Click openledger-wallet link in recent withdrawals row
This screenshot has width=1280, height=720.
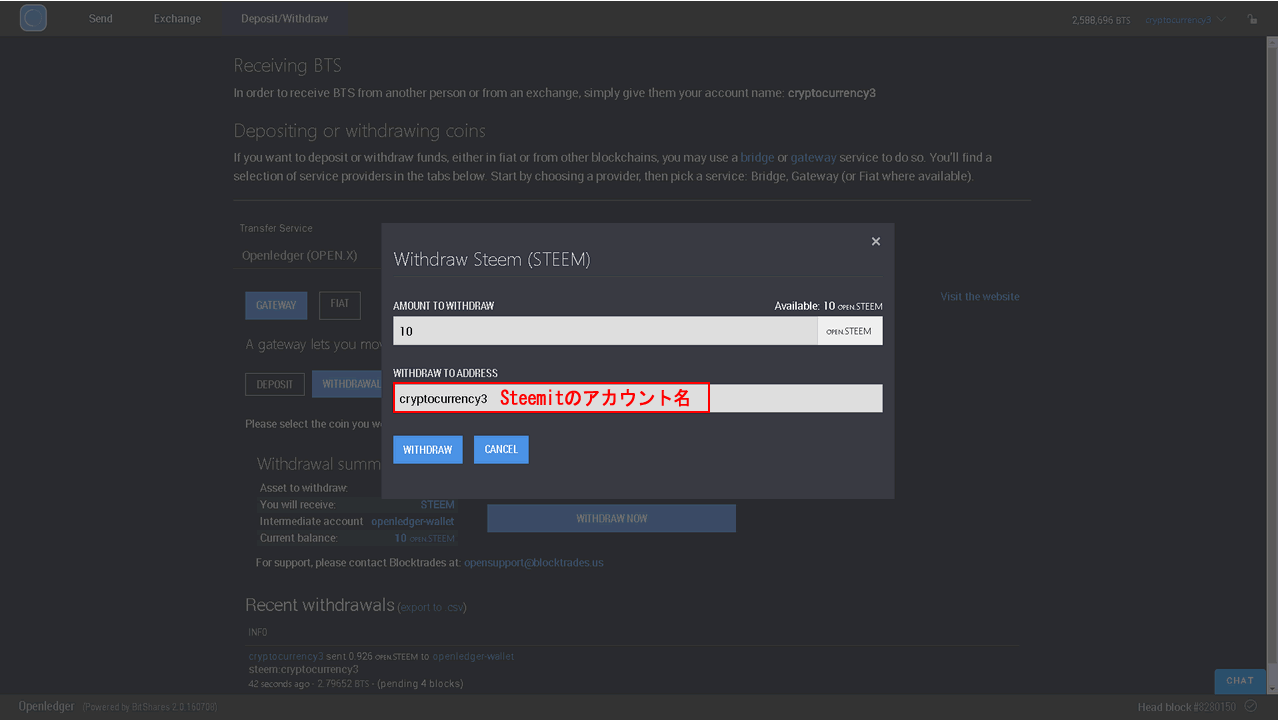pos(473,656)
